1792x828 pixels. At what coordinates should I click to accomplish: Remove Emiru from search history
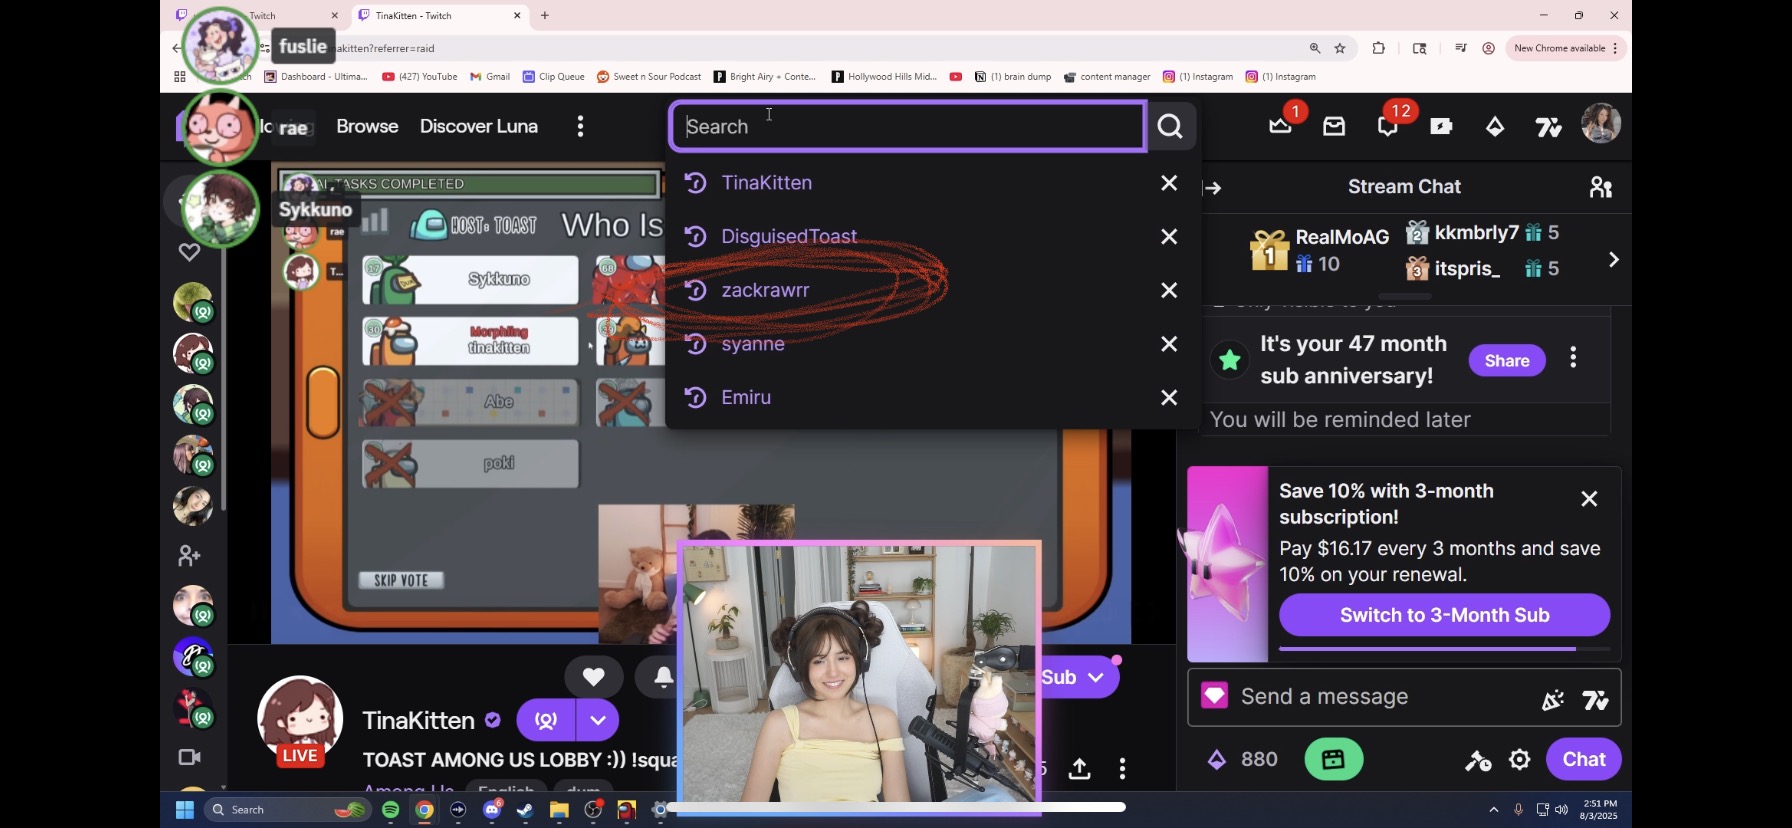click(x=1169, y=397)
